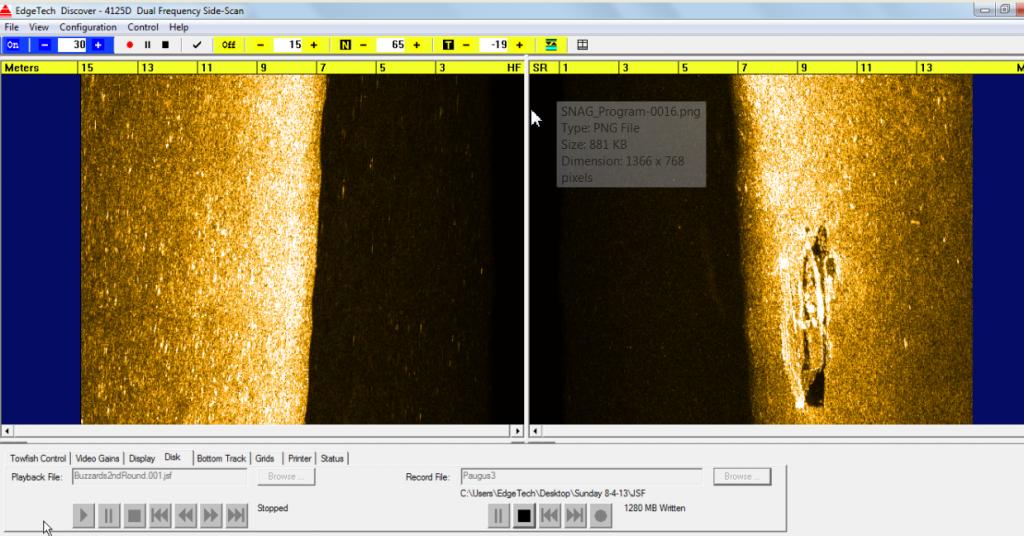Open the color palette icon in the toolbar
This screenshot has width=1024, height=536.
[x=551, y=45]
